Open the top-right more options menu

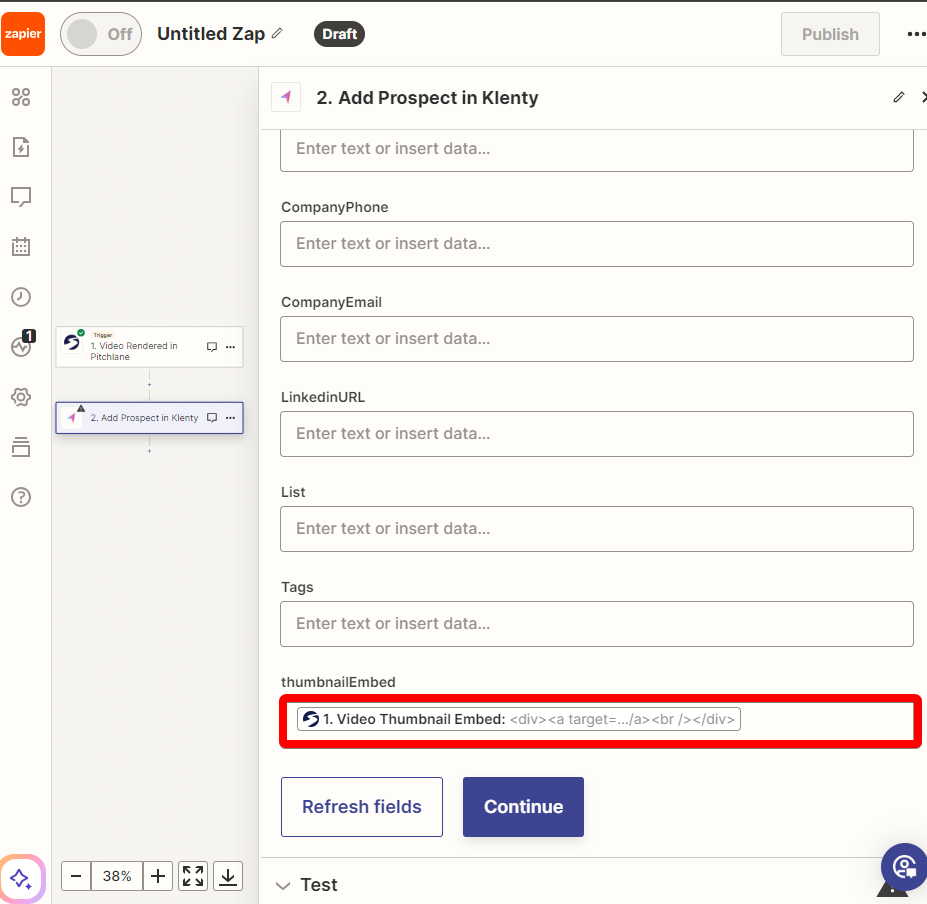916,34
